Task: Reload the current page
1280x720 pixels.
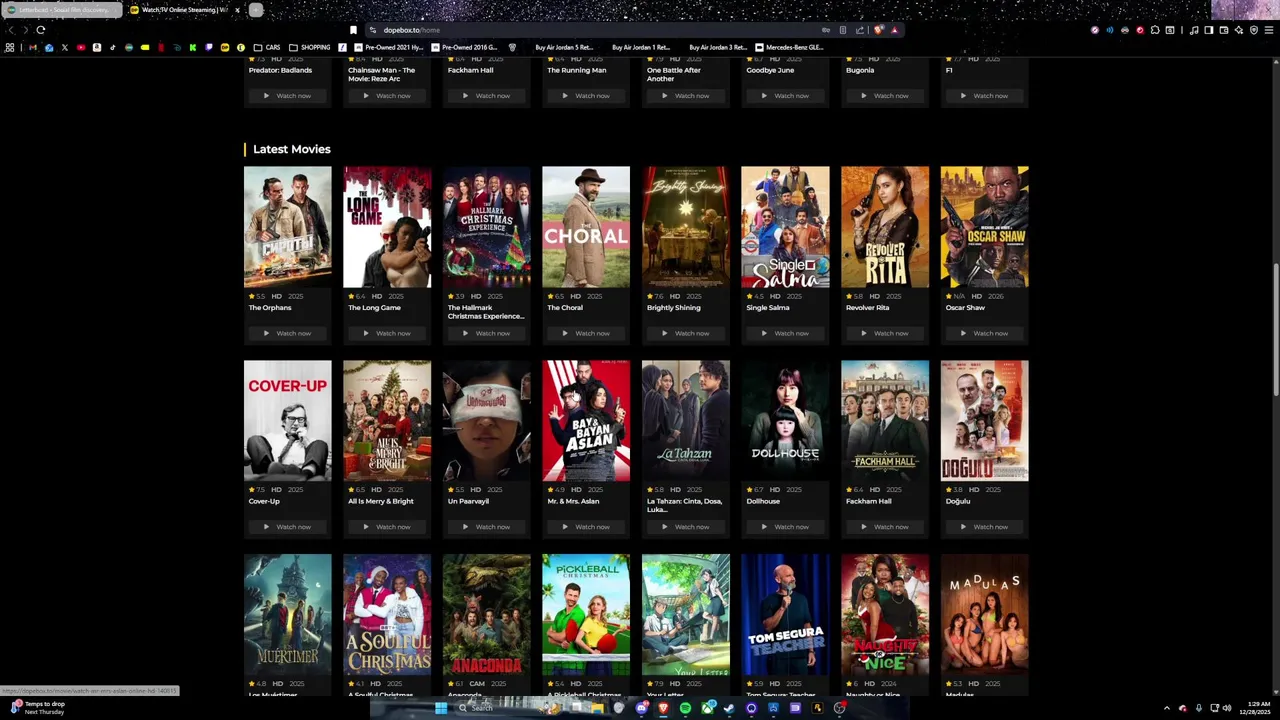Action: 41,30
